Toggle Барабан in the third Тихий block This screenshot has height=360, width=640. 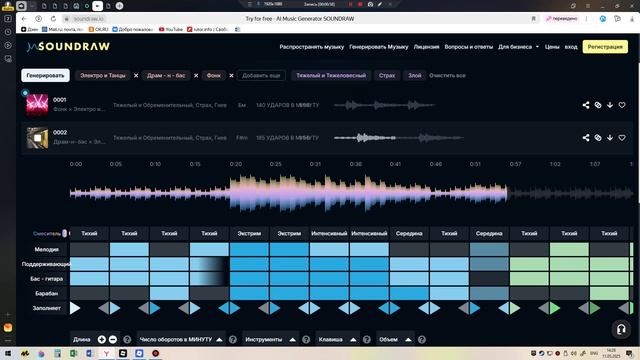pos(169,293)
